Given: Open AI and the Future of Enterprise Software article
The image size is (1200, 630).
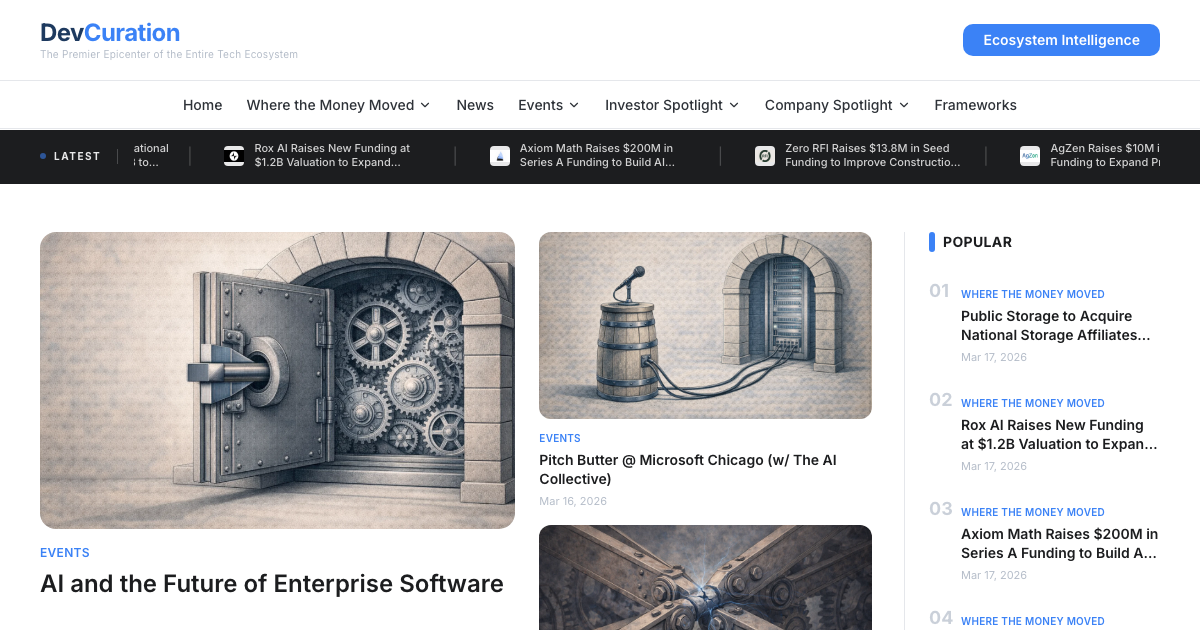Looking at the screenshot, I should tap(272, 583).
